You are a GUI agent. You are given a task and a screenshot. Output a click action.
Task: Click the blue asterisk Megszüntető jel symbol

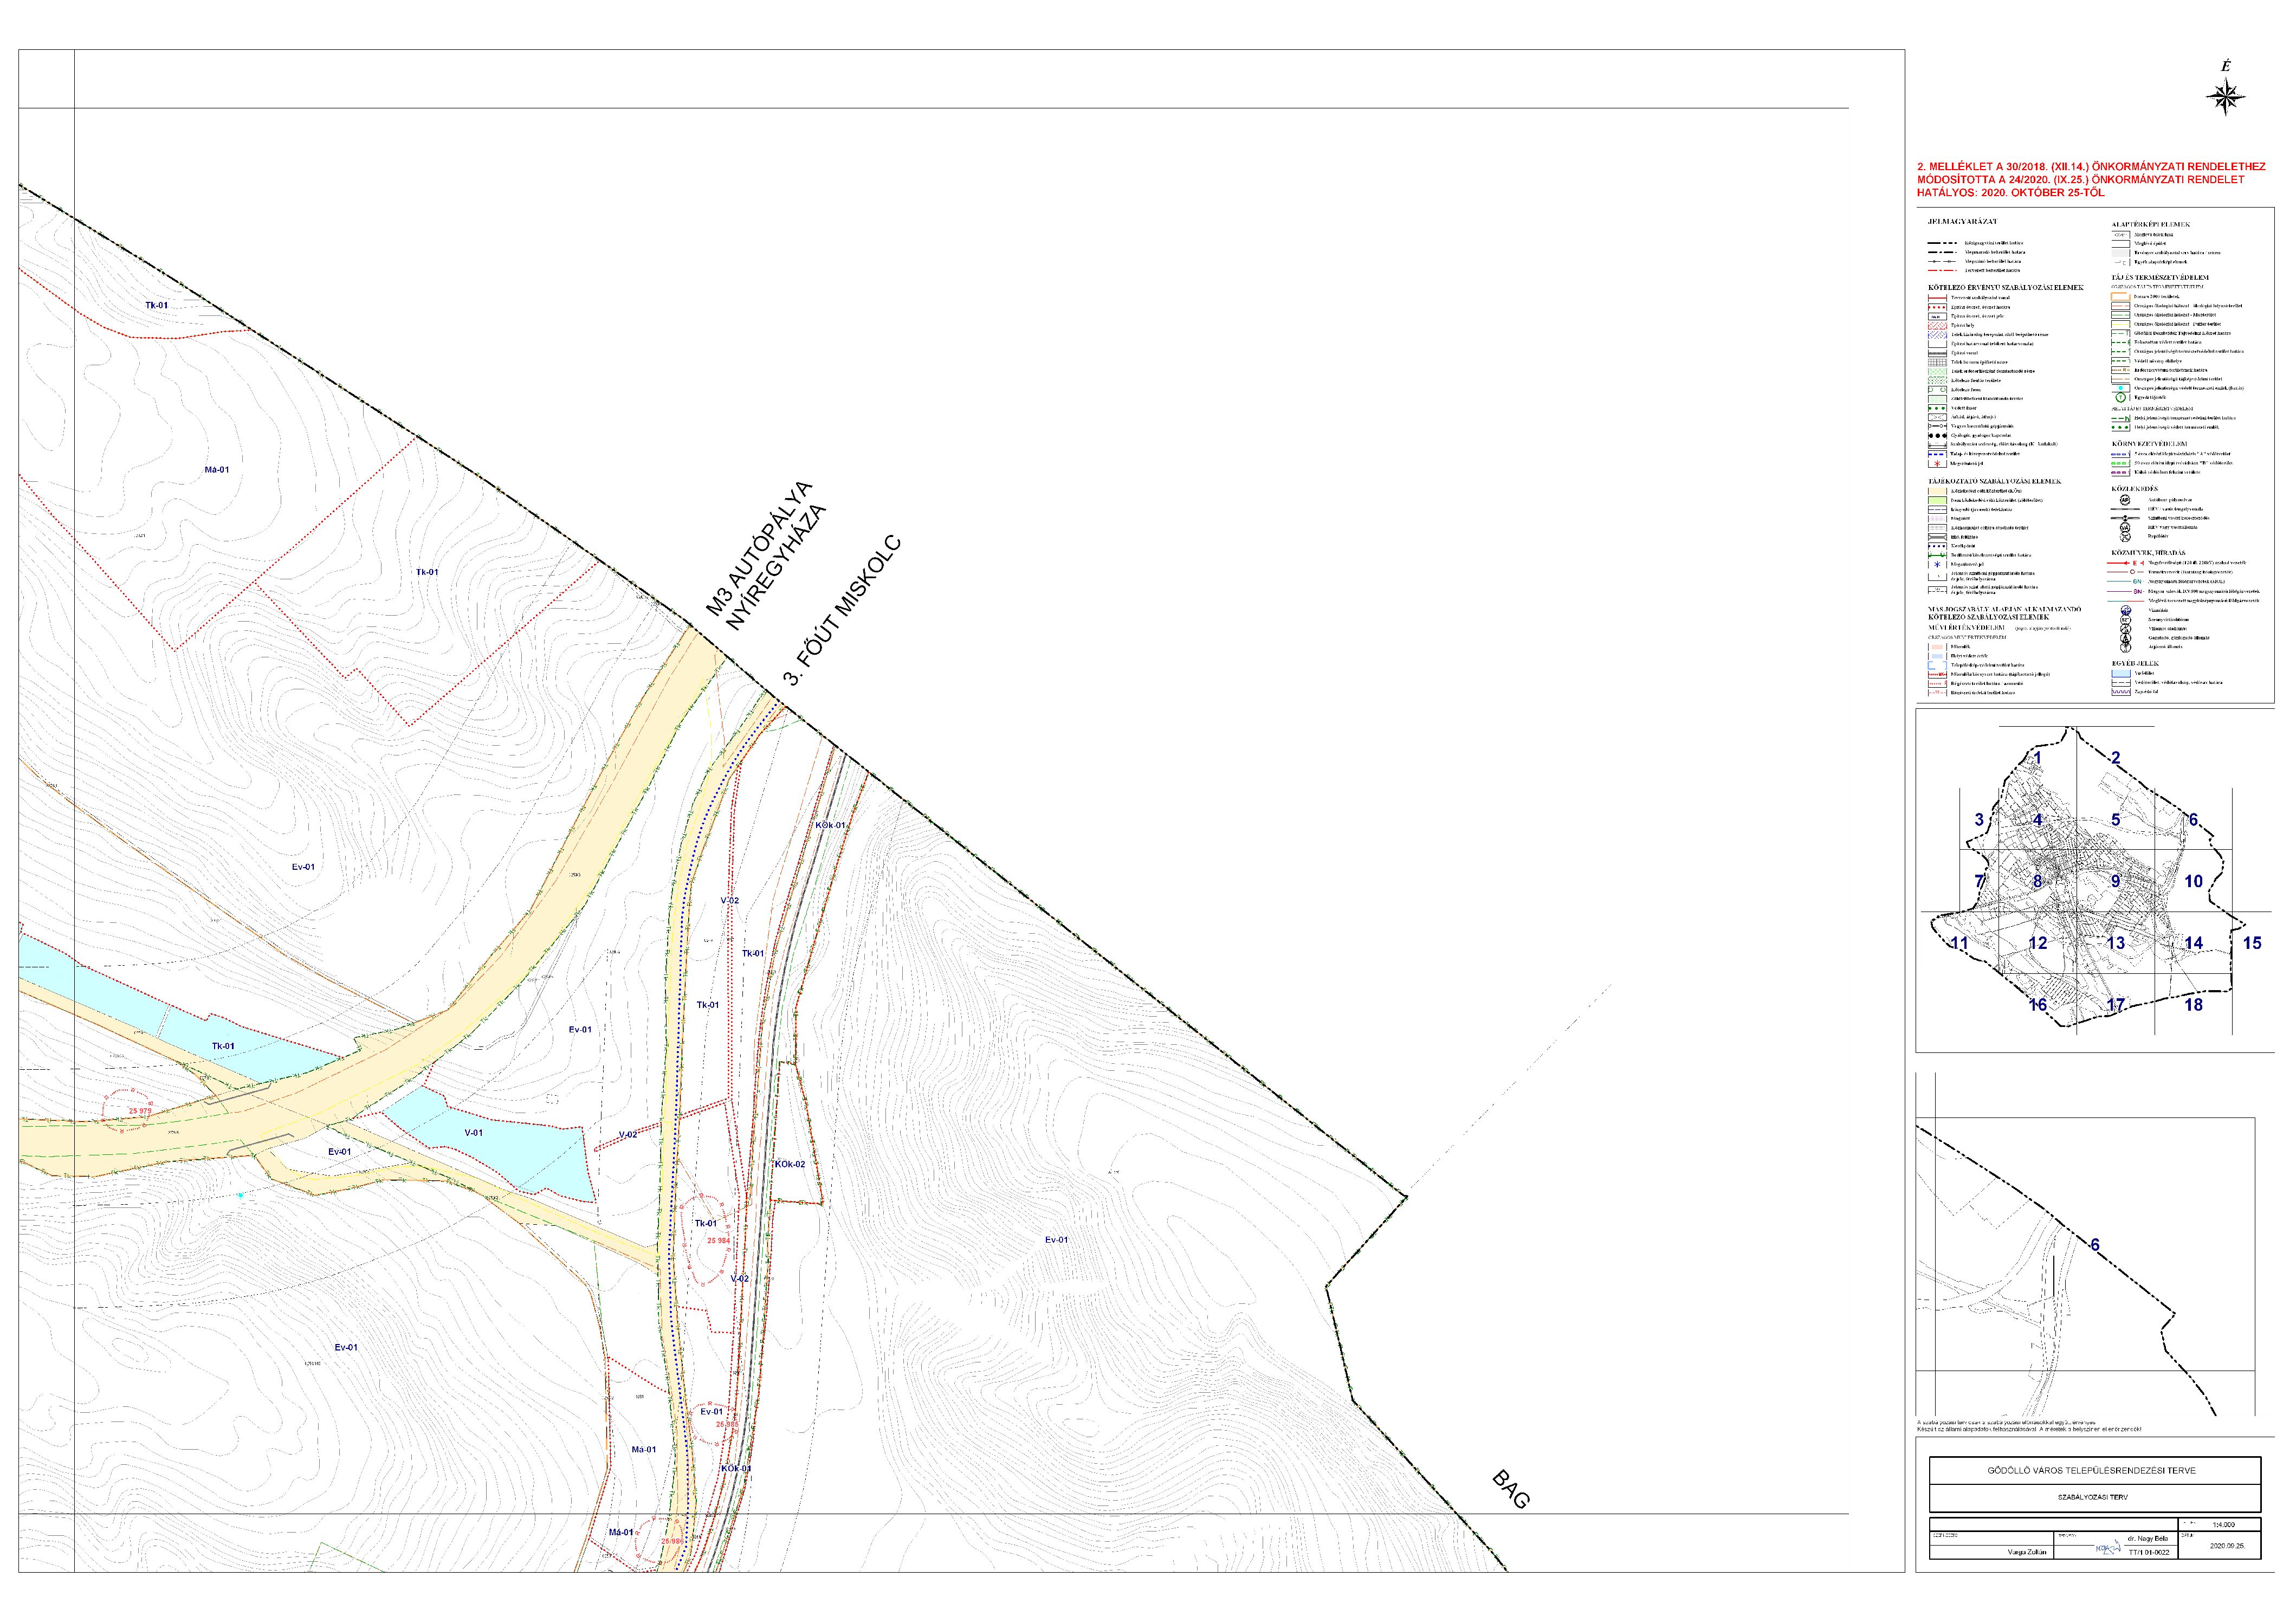click(1938, 564)
